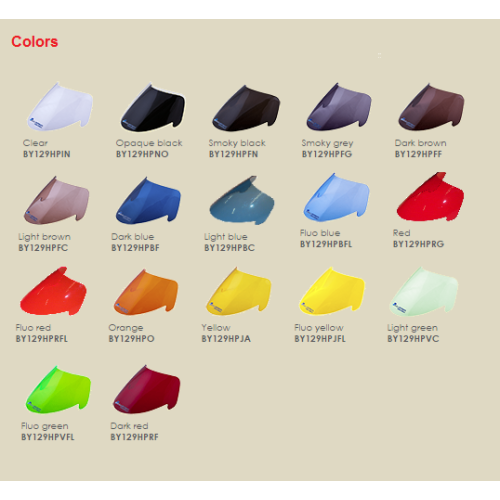The image size is (500, 500).
Task: Select the Dark blue windscreen image
Action: click(x=148, y=200)
